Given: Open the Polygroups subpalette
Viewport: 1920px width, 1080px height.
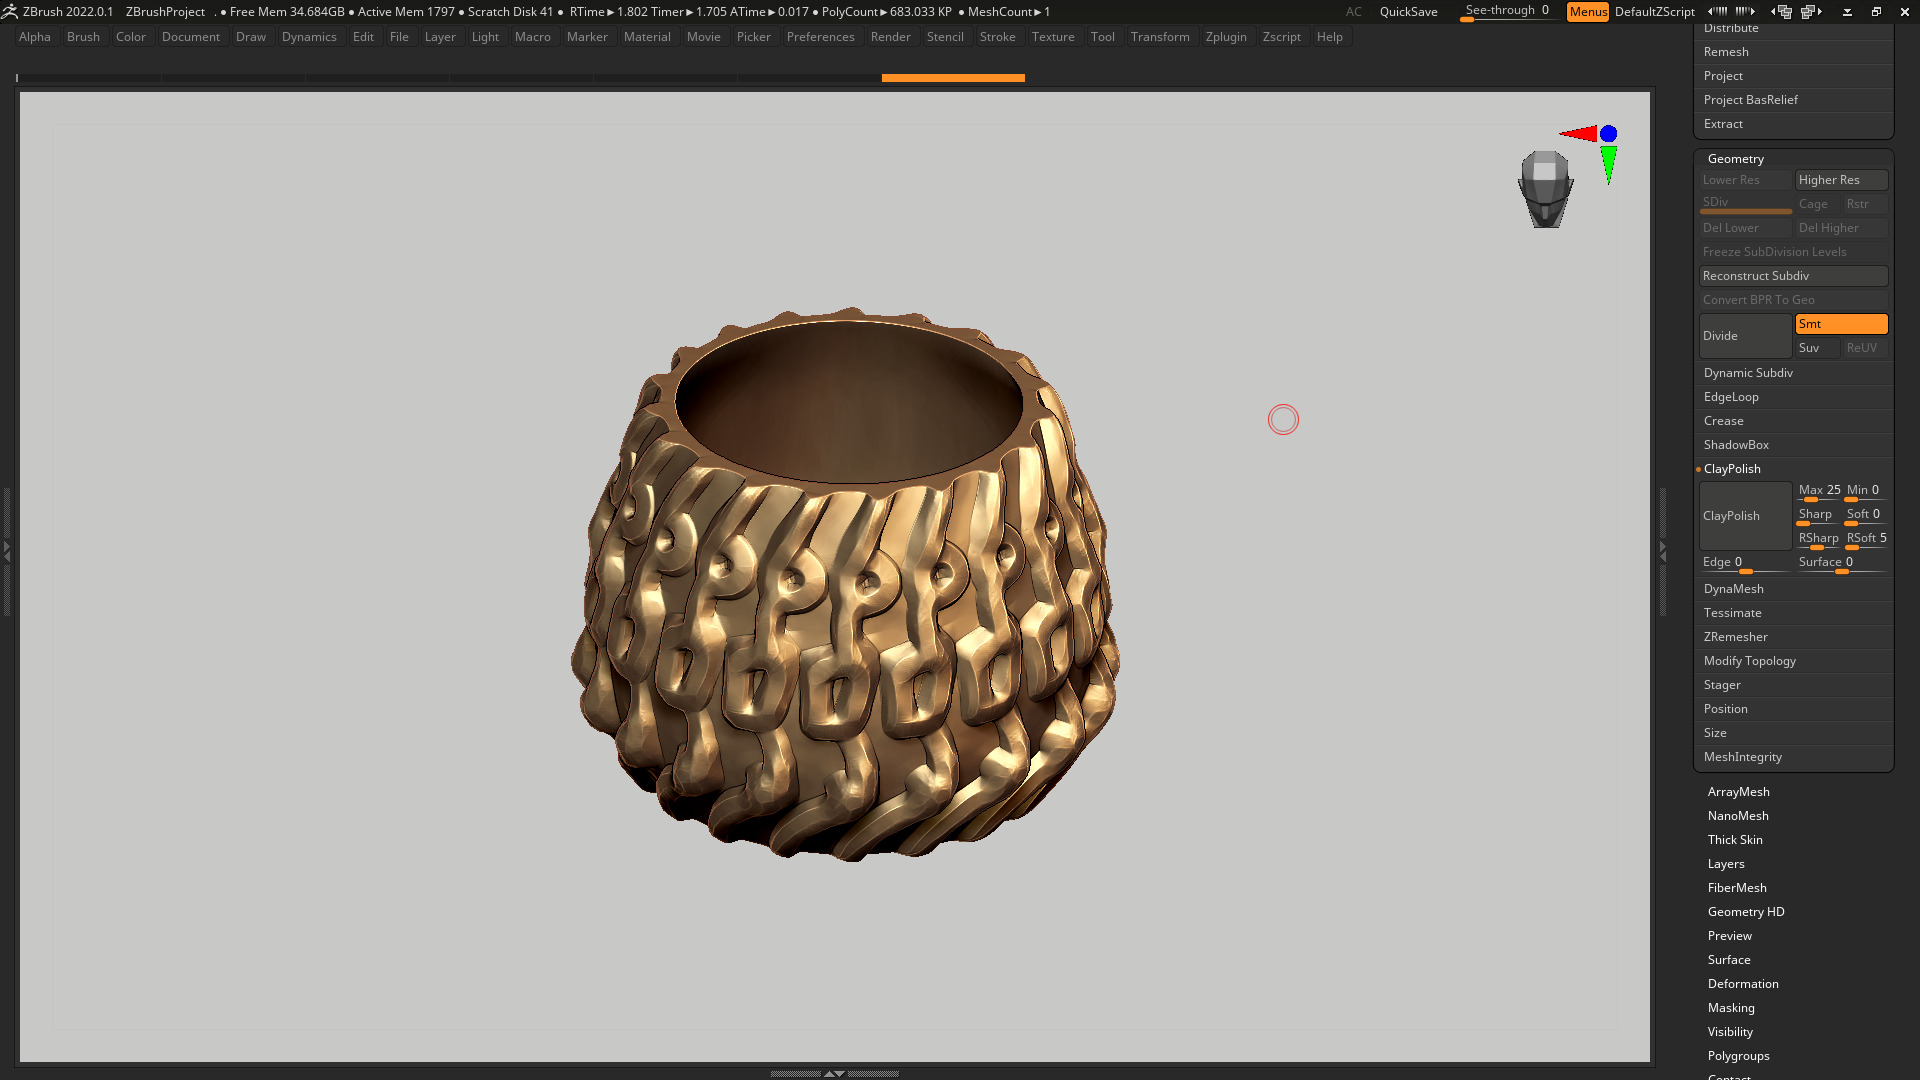Looking at the screenshot, I should click(x=1738, y=1056).
